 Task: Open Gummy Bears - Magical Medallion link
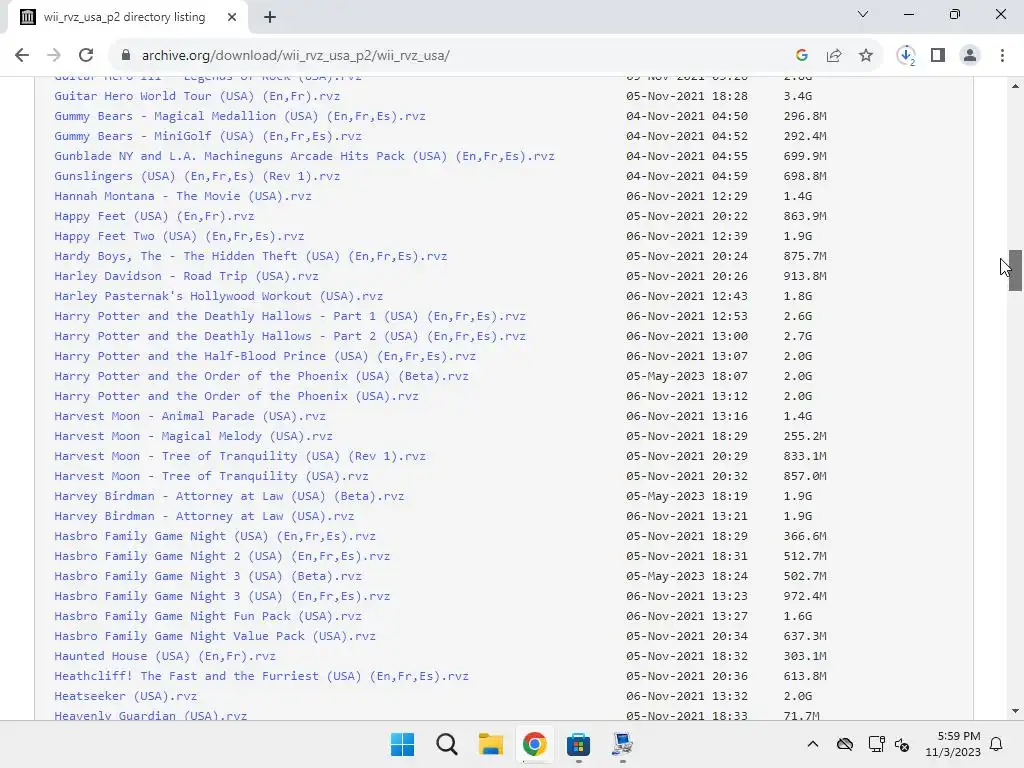(x=240, y=116)
